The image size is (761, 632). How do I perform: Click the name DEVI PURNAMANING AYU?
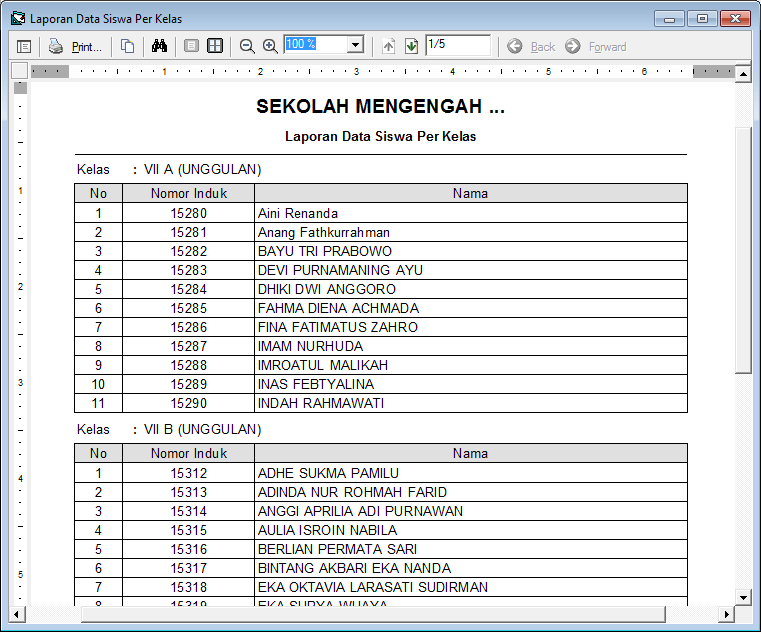coord(340,270)
